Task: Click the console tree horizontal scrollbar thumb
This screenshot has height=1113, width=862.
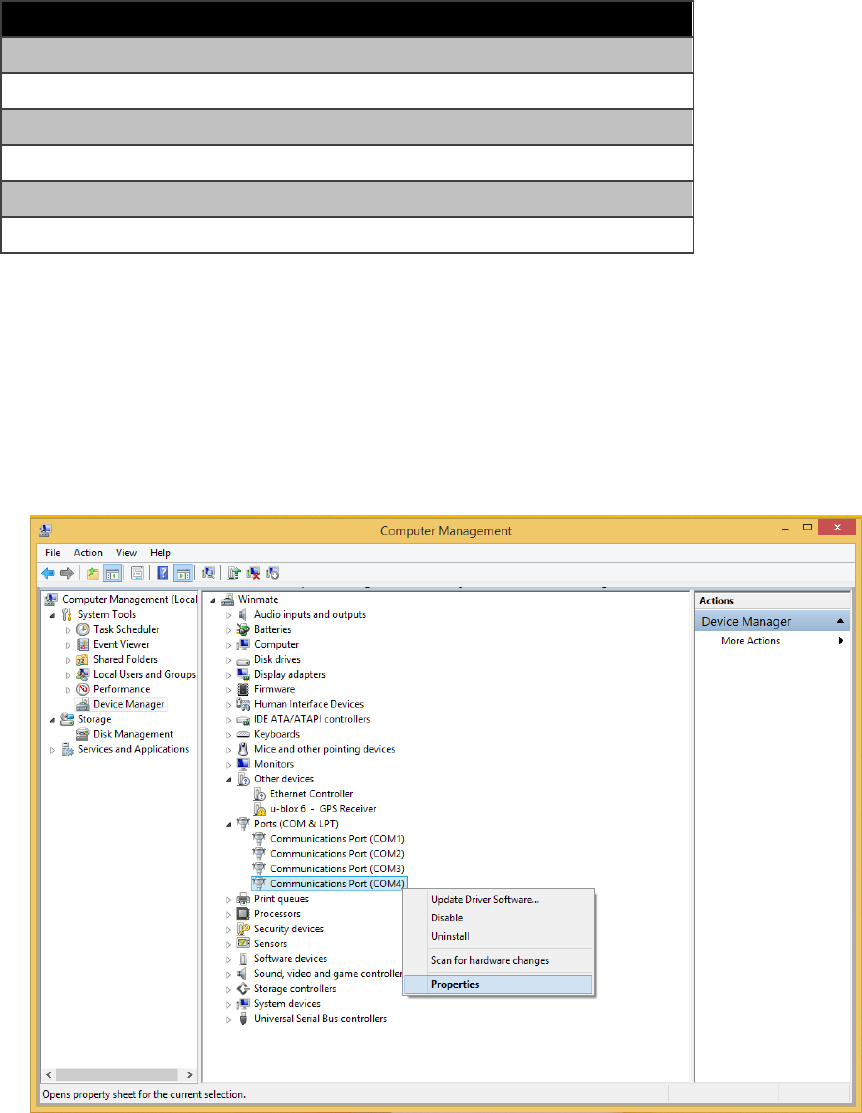Action: point(116,1075)
